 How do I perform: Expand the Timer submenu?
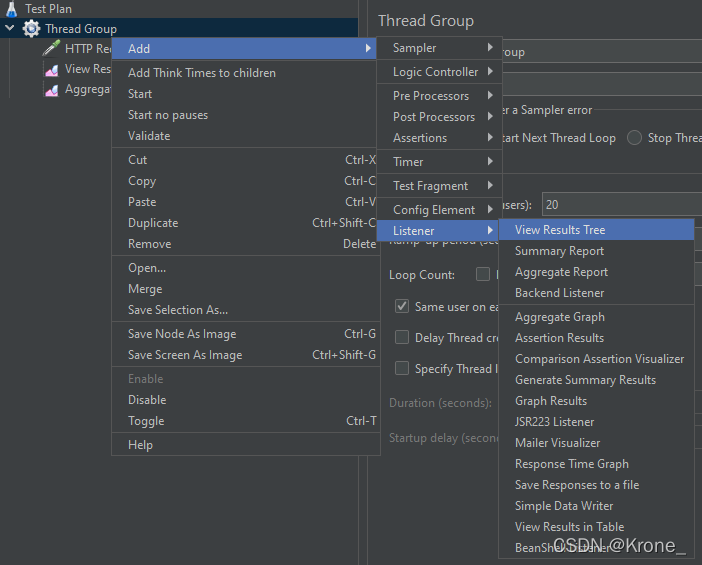[440, 162]
